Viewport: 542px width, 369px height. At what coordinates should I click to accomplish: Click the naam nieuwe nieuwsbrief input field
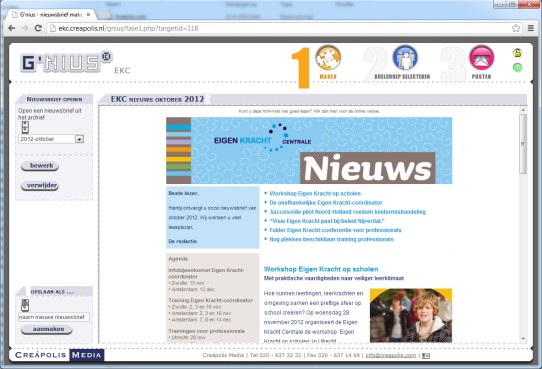(x=54, y=317)
